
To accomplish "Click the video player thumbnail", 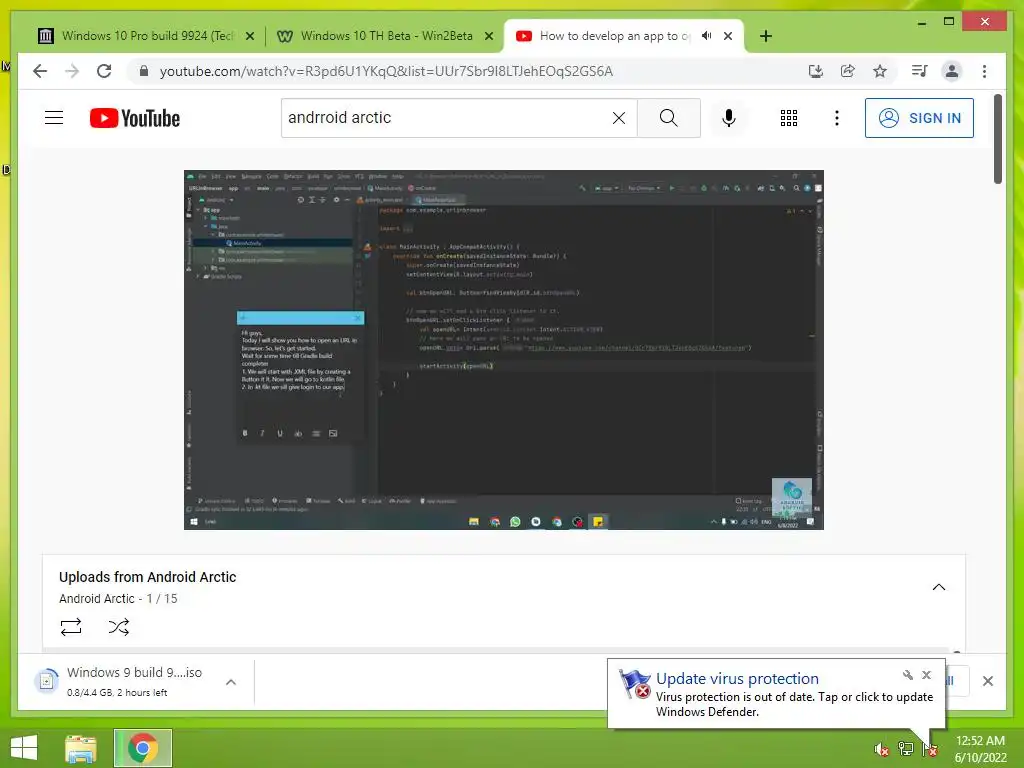I will point(504,349).
